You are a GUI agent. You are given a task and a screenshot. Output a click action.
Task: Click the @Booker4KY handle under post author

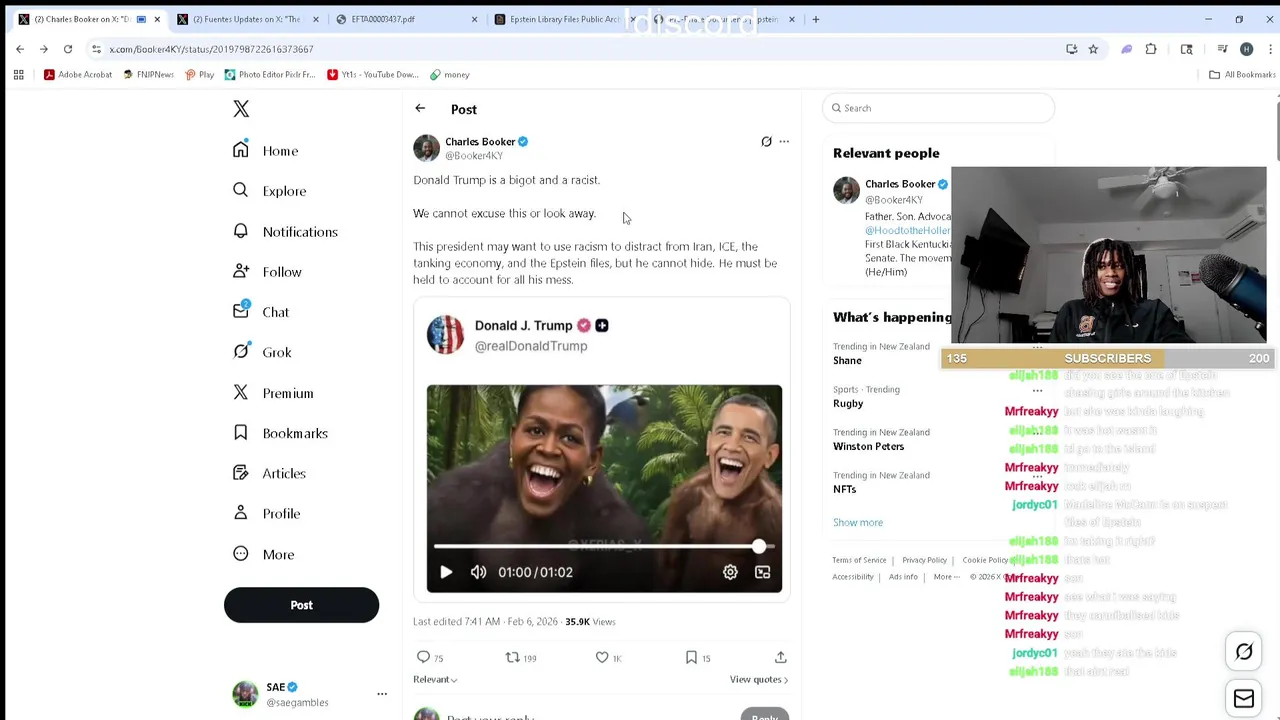point(474,156)
